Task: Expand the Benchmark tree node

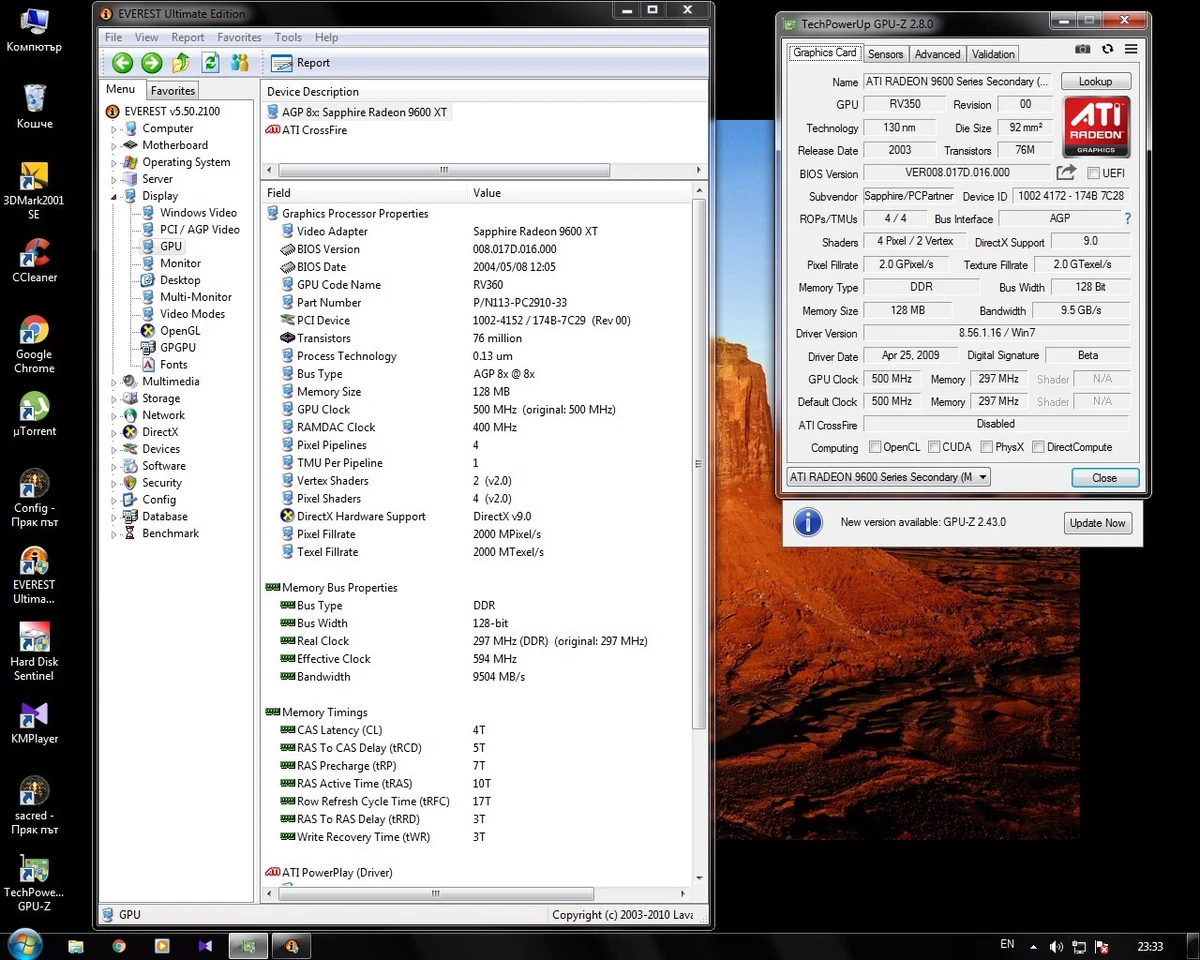Action: click(114, 534)
